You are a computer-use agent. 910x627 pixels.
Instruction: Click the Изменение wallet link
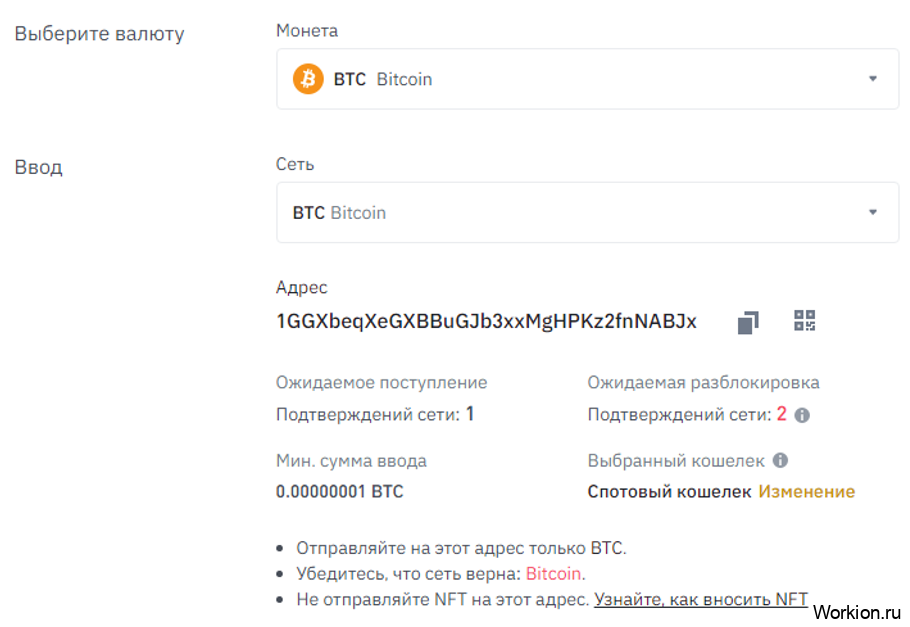(x=806, y=491)
